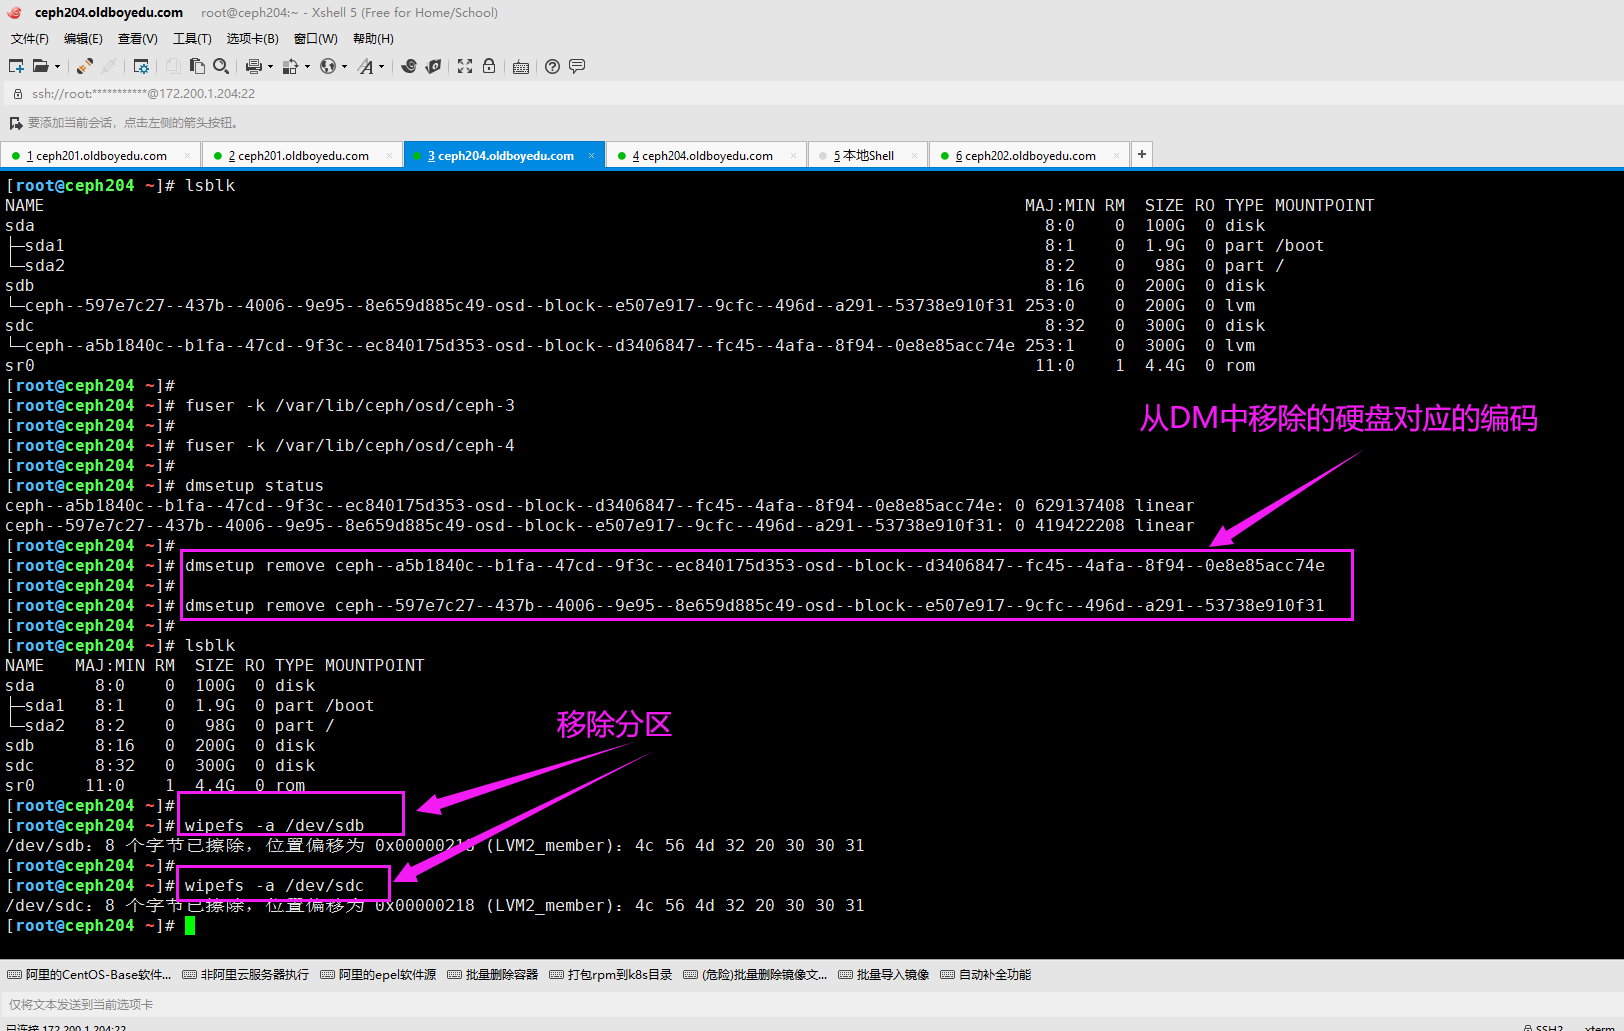Expand the Font dropdown arrow
The height and width of the screenshot is (1031, 1624).
pyautogui.click(x=381, y=67)
